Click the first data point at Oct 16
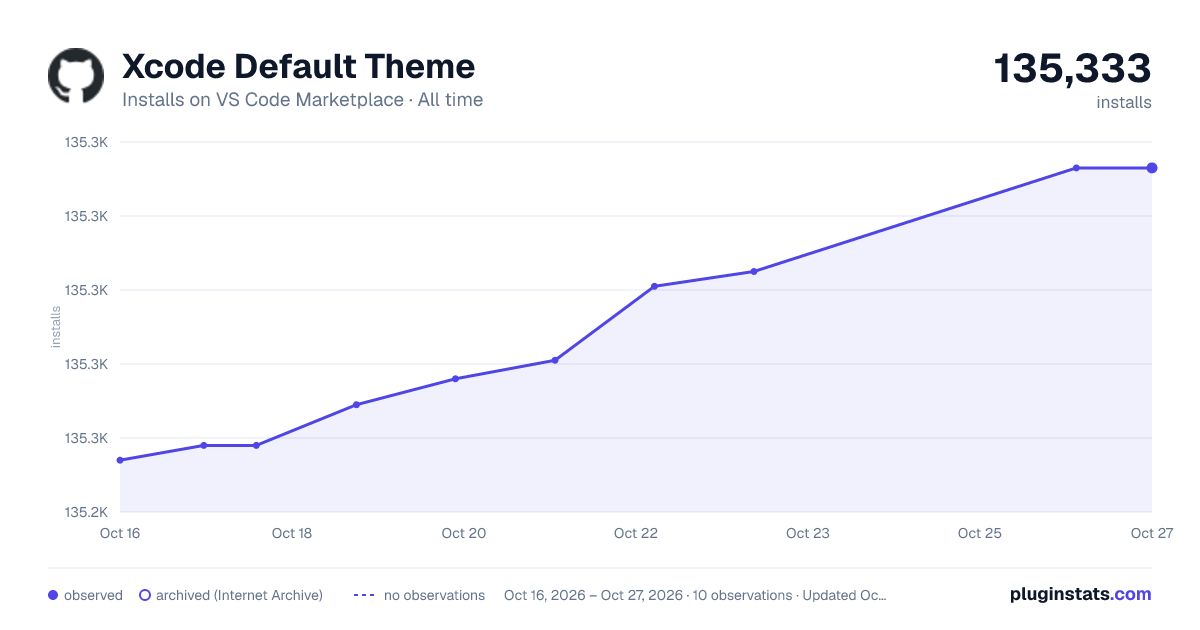Screen dimensions: 1200x630 [x=120, y=460]
